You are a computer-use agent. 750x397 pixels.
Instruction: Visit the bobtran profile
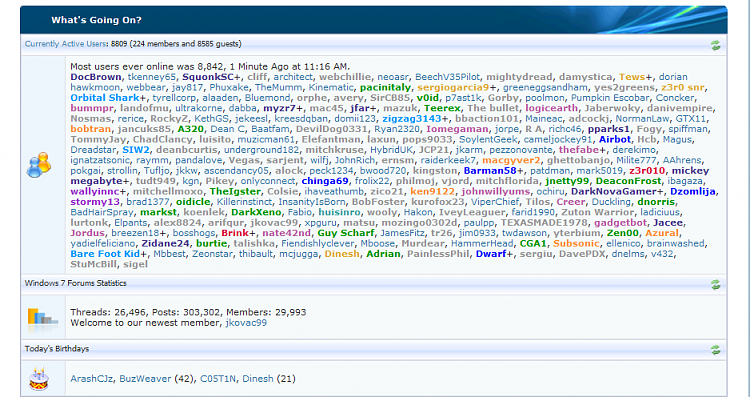coord(91,129)
